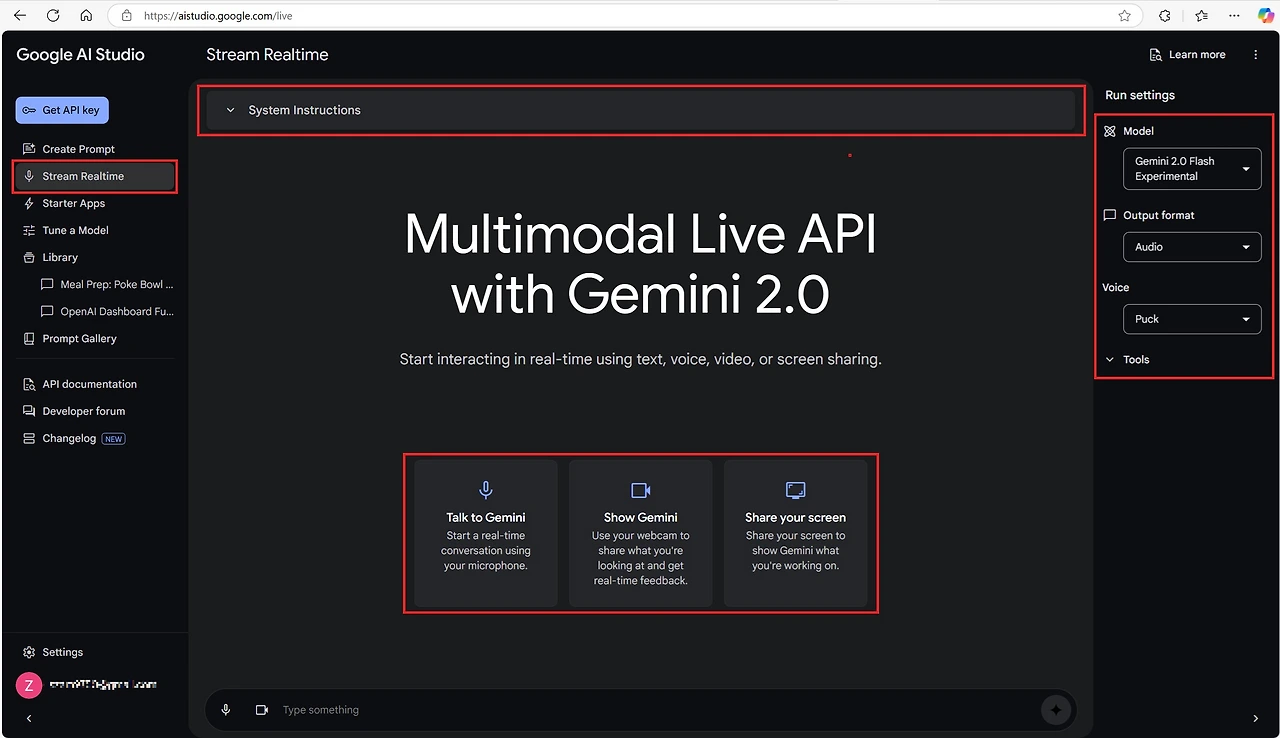Select the Share your screen card
The height and width of the screenshot is (738, 1280).
point(796,533)
